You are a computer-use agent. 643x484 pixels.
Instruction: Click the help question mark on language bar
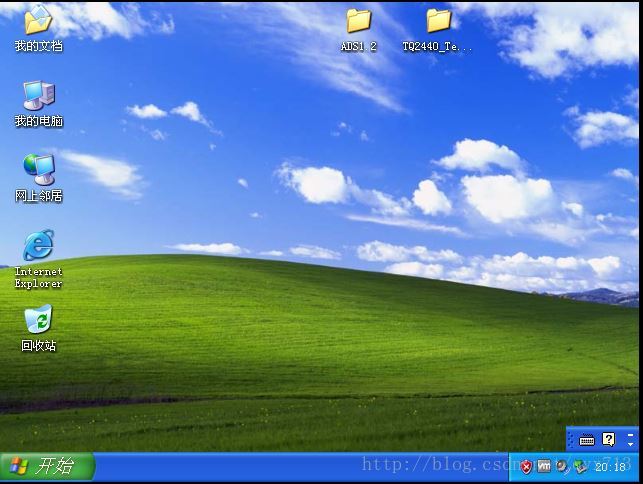[x=609, y=440]
